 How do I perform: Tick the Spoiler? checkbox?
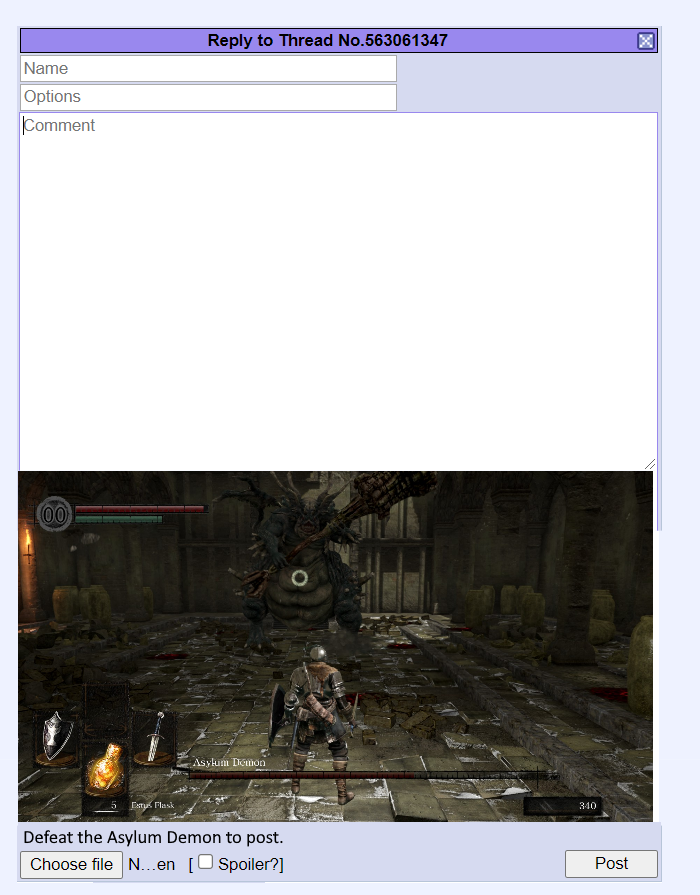click(206, 861)
